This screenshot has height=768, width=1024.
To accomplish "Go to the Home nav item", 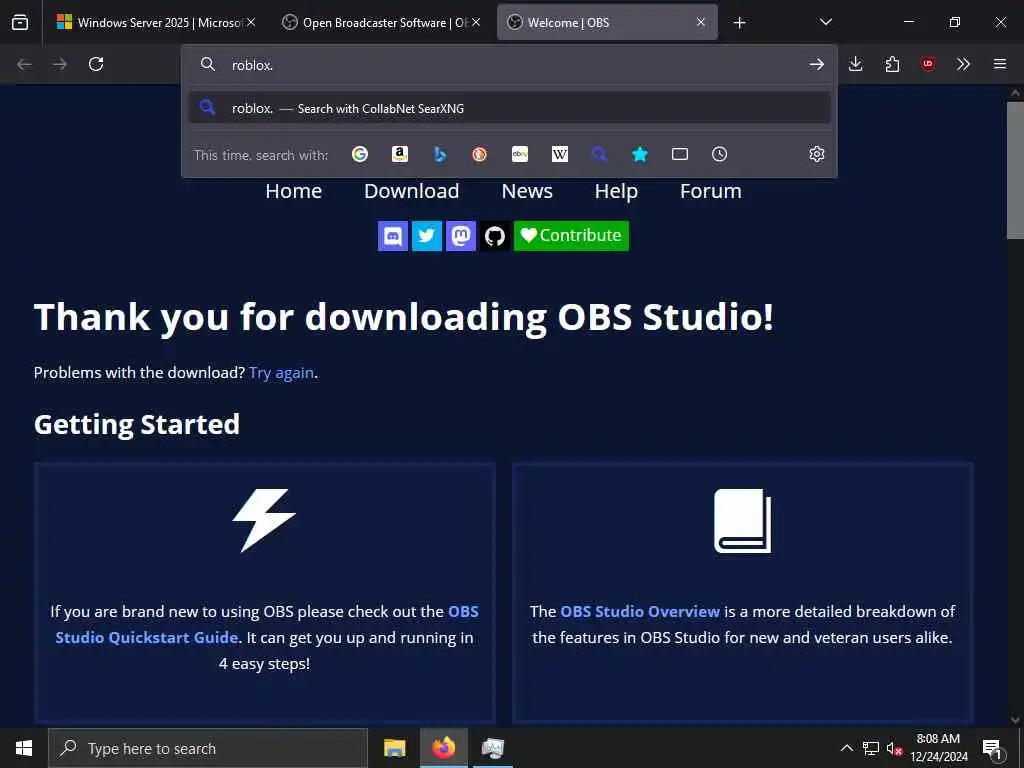I will 293,191.
